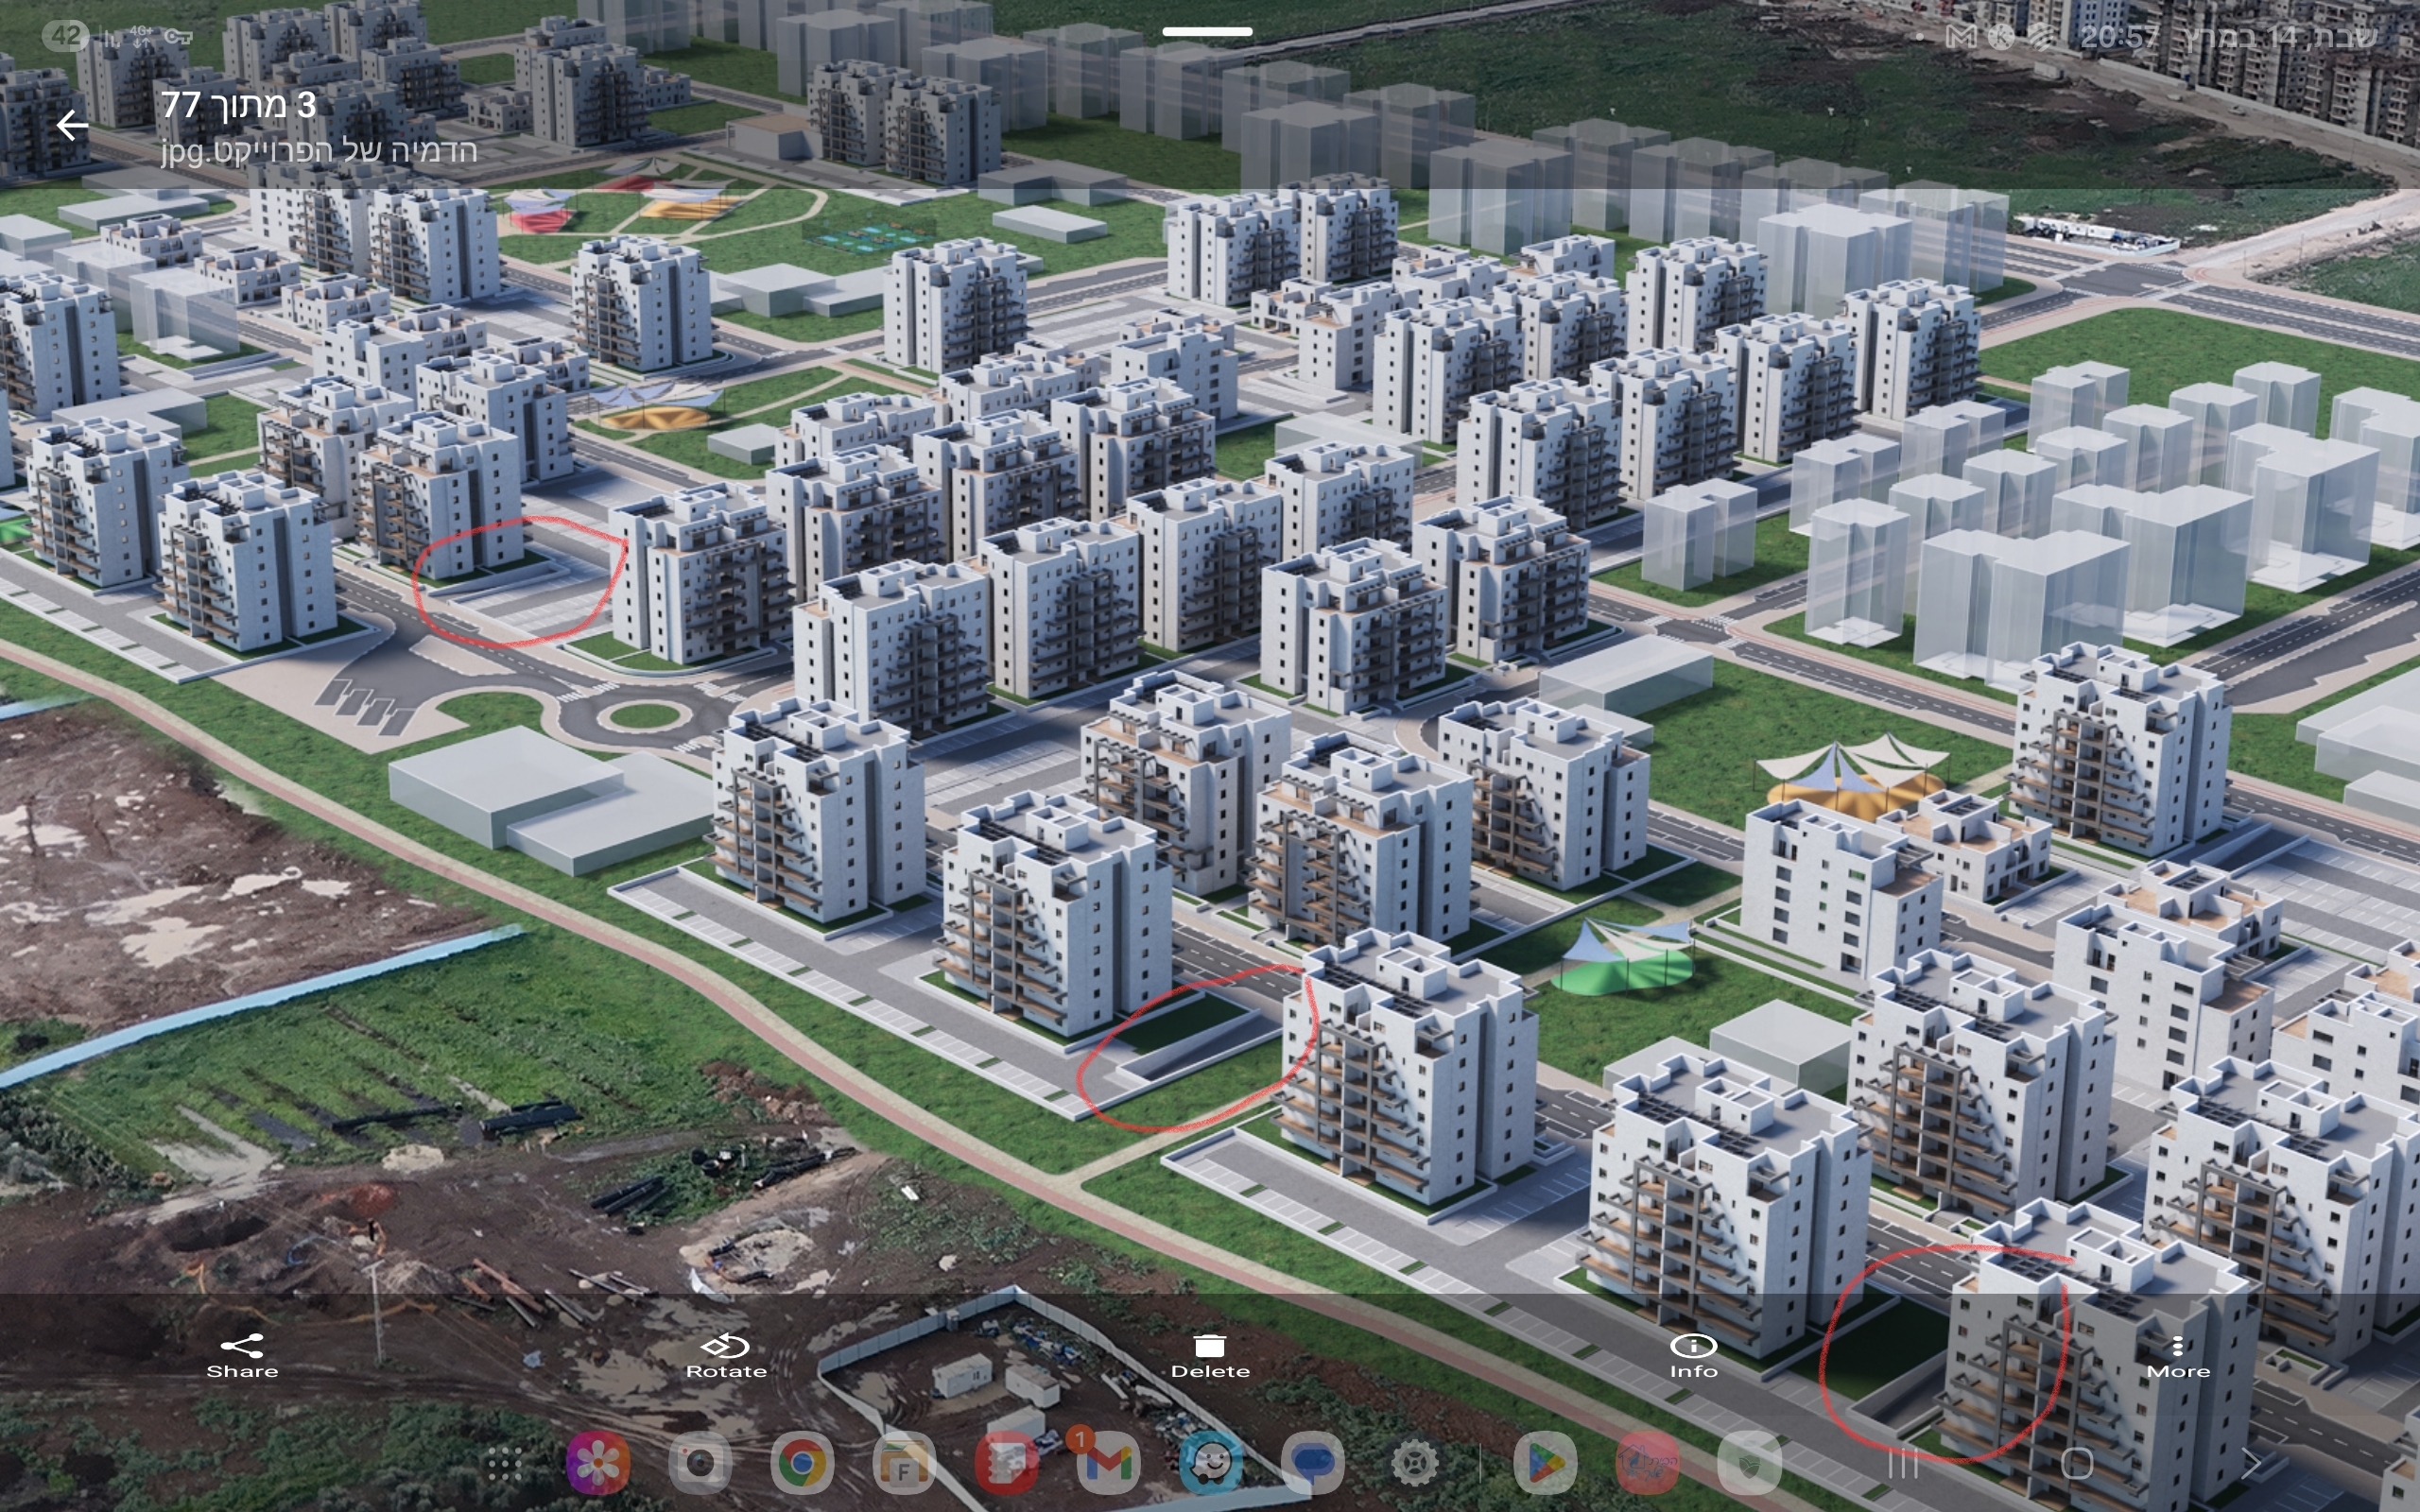Tap the recent apps navigation button
The height and width of the screenshot is (1512, 2420).
click(1903, 1464)
